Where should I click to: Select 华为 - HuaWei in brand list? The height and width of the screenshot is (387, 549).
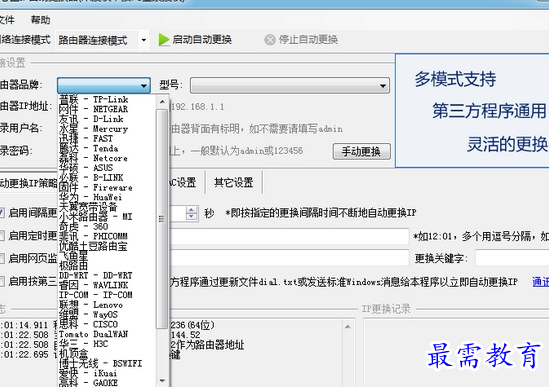click(x=106, y=197)
